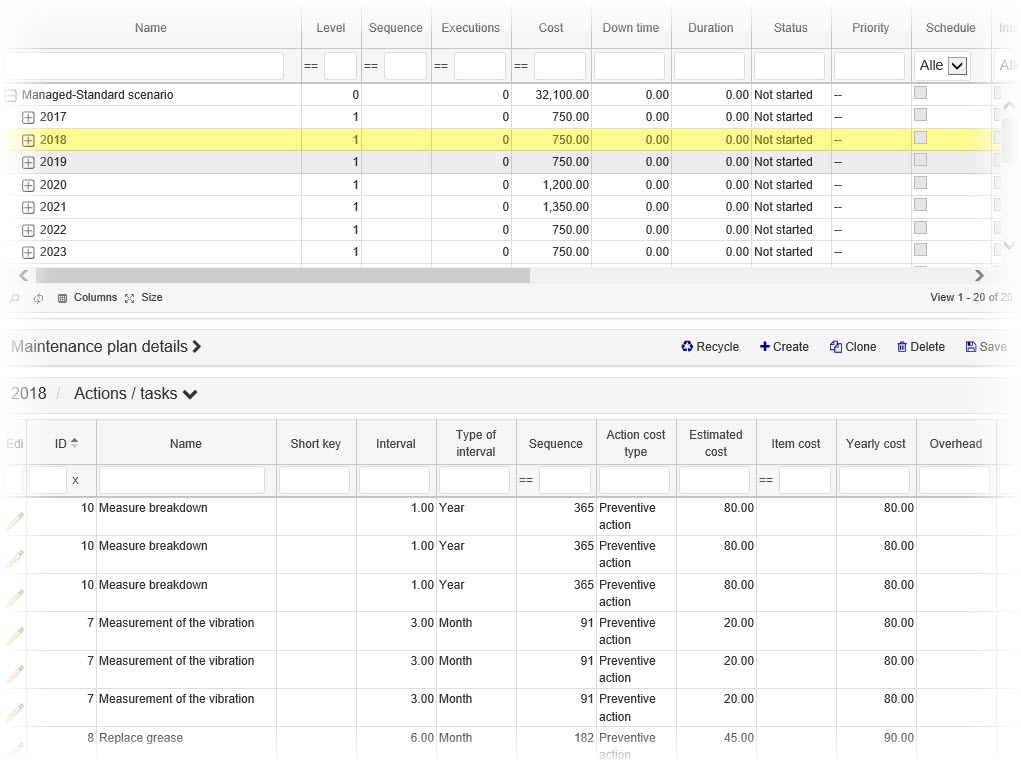Click the Delete button

point(921,347)
